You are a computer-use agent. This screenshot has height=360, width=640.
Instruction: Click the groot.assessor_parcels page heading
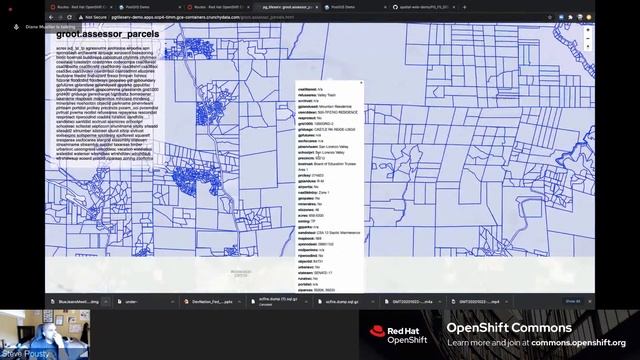(108, 34)
